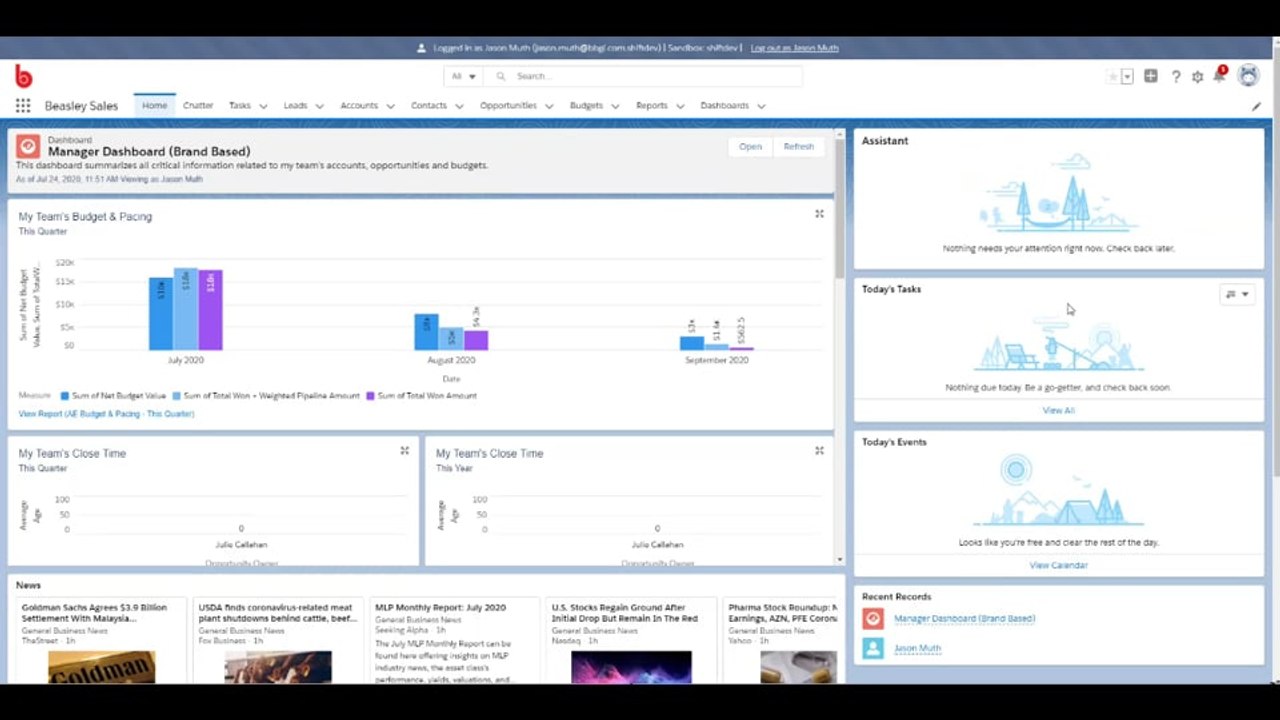Expand the Tasks tab dropdown chevron
Screen dimensions: 1280x720
[263, 106]
